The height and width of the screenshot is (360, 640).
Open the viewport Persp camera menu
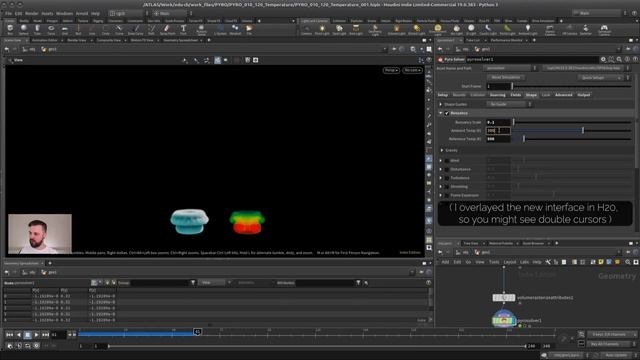tap(391, 70)
